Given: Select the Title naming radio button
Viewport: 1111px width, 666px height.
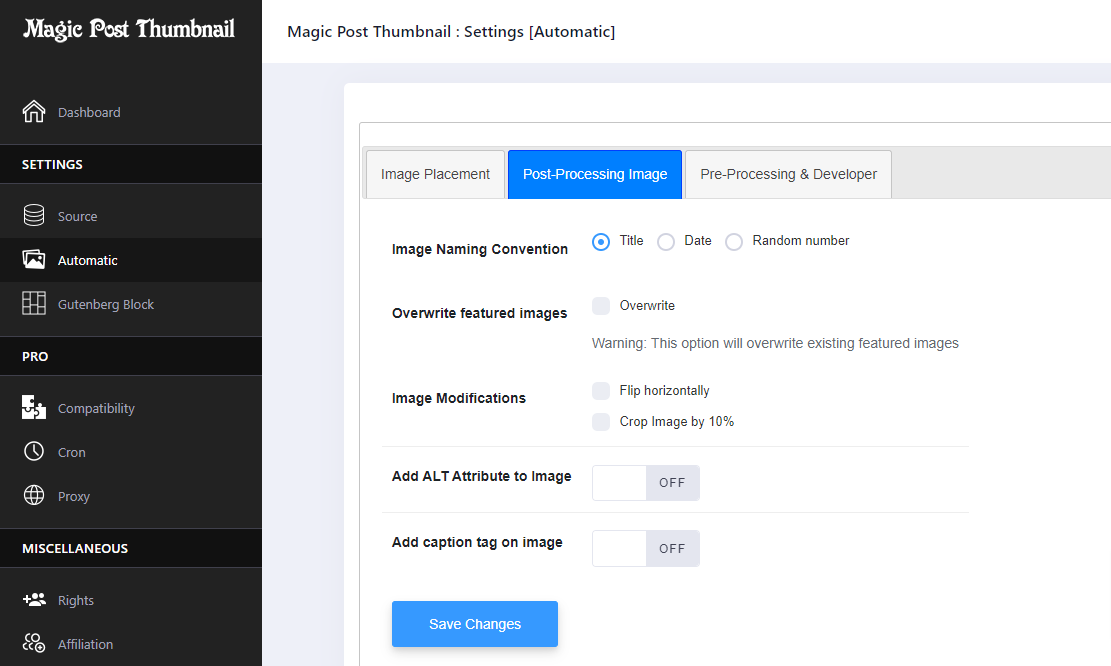Looking at the screenshot, I should coord(601,242).
